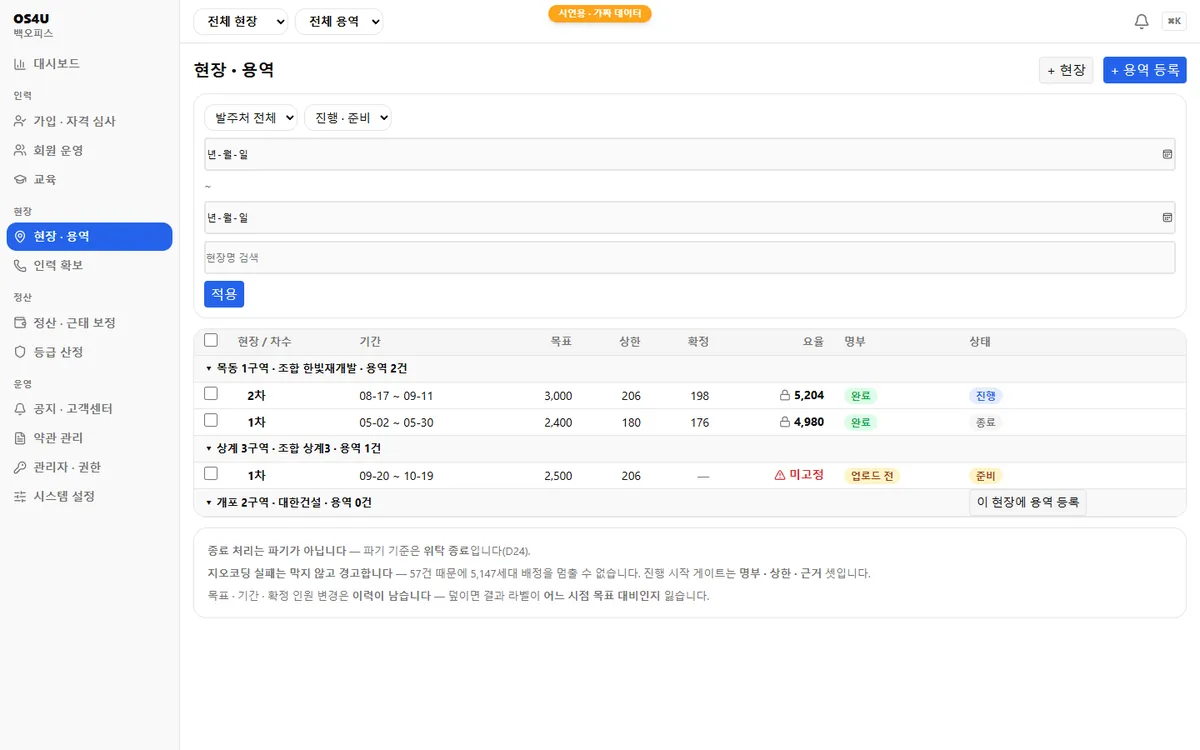Open the 전체 용역 dropdown
The image size is (1200, 750).
point(339,22)
